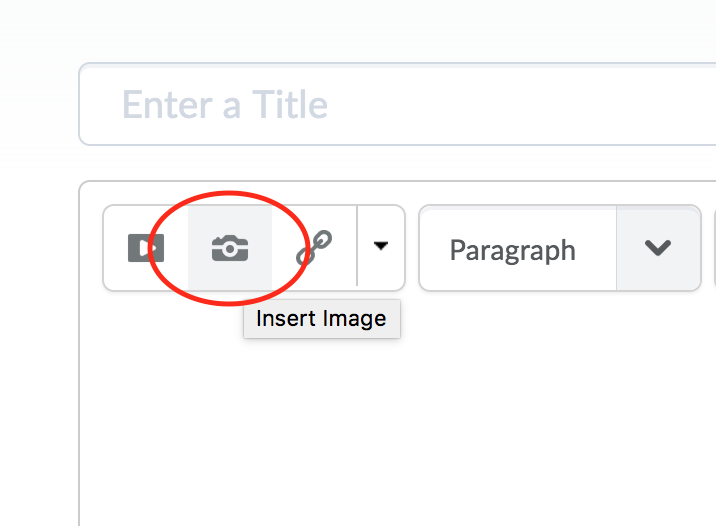
Task: Show more insert options via the triangle arrow
Action: (x=380, y=246)
